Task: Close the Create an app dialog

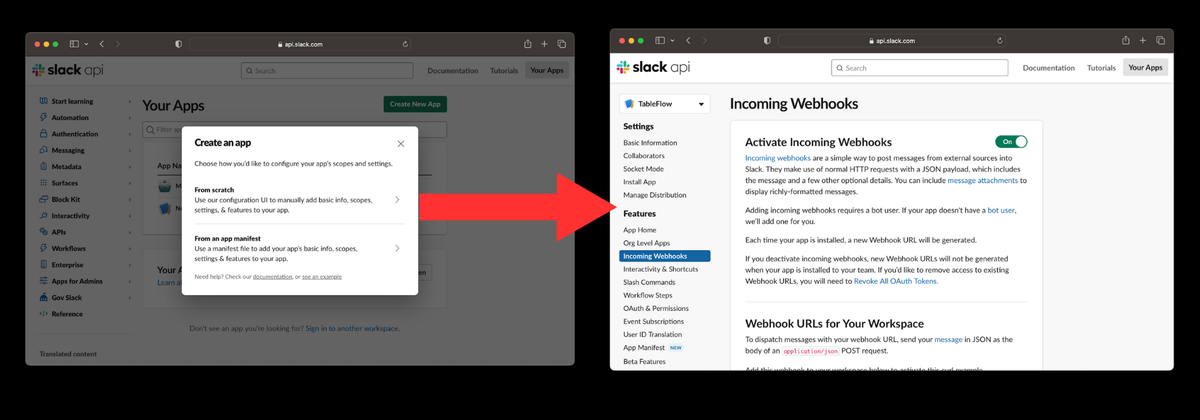Action: point(401,144)
